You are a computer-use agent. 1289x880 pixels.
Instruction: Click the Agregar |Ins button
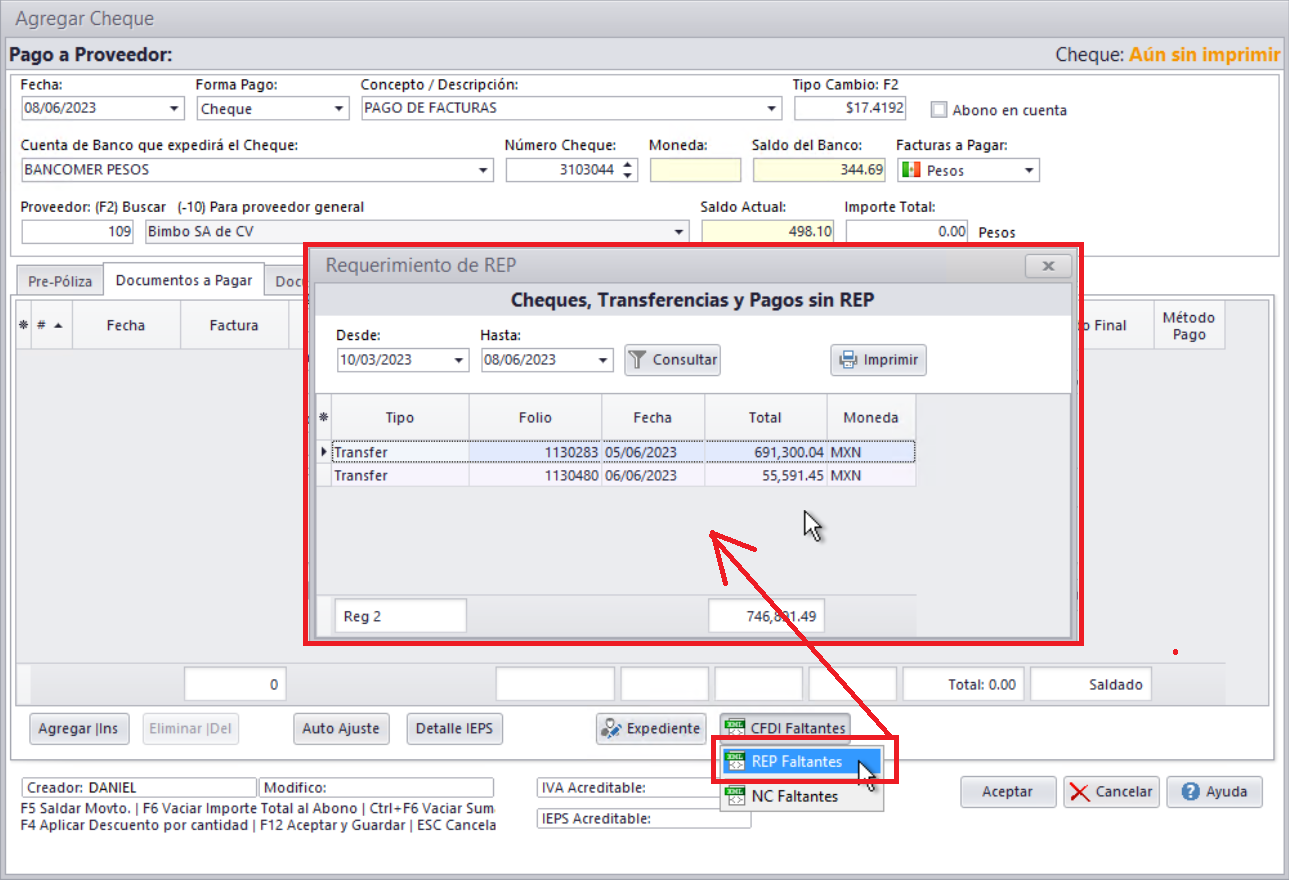pyautogui.click(x=79, y=729)
